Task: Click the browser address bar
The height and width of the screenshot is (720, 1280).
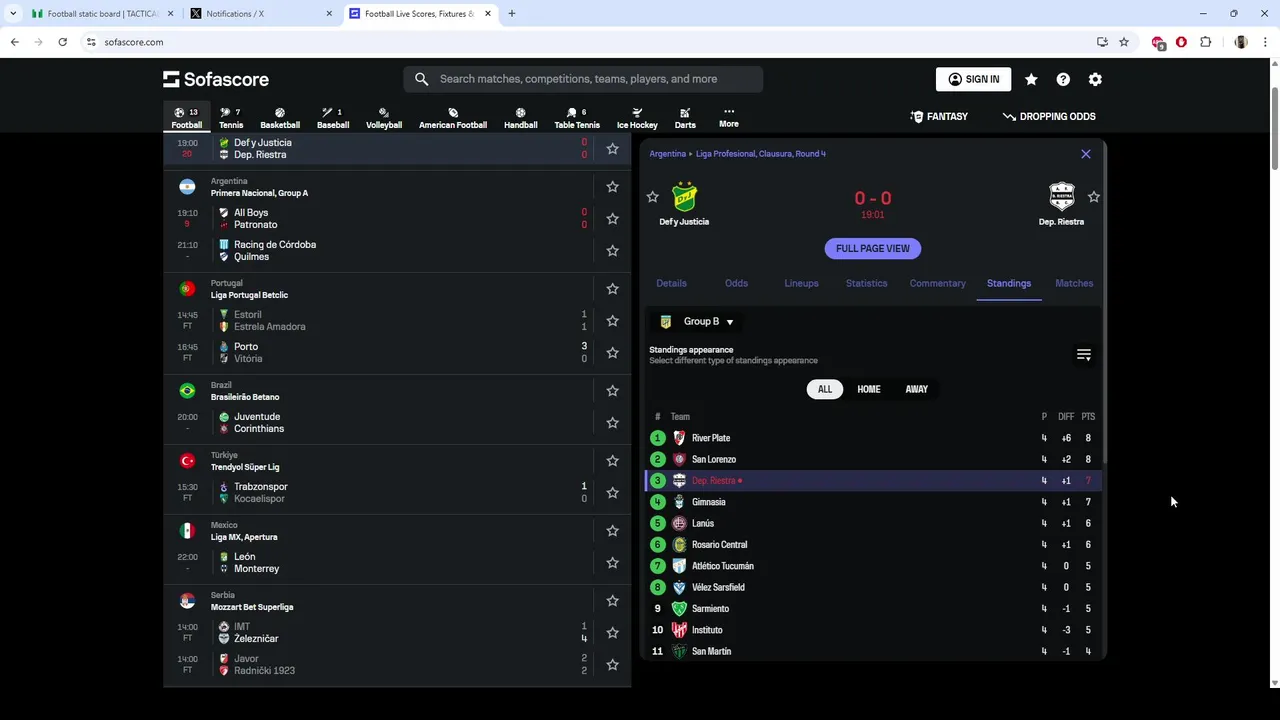Action: pyautogui.click(x=590, y=42)
